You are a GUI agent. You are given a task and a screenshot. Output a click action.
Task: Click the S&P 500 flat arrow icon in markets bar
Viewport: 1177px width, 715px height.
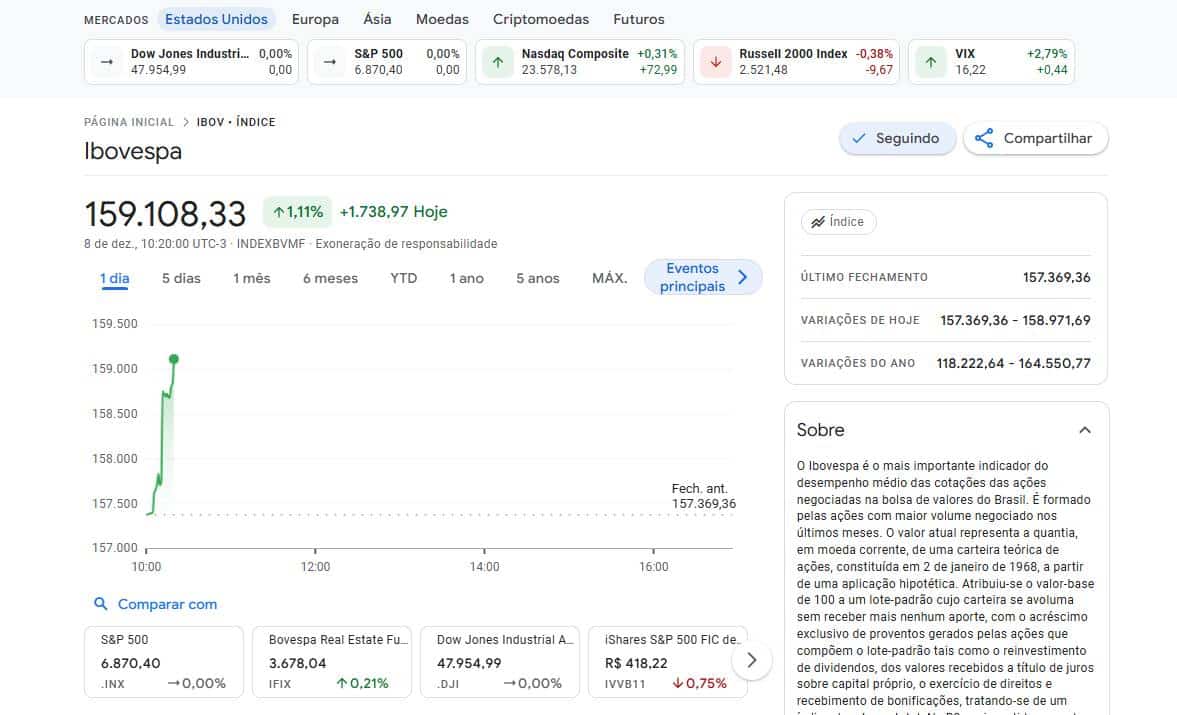330,62
